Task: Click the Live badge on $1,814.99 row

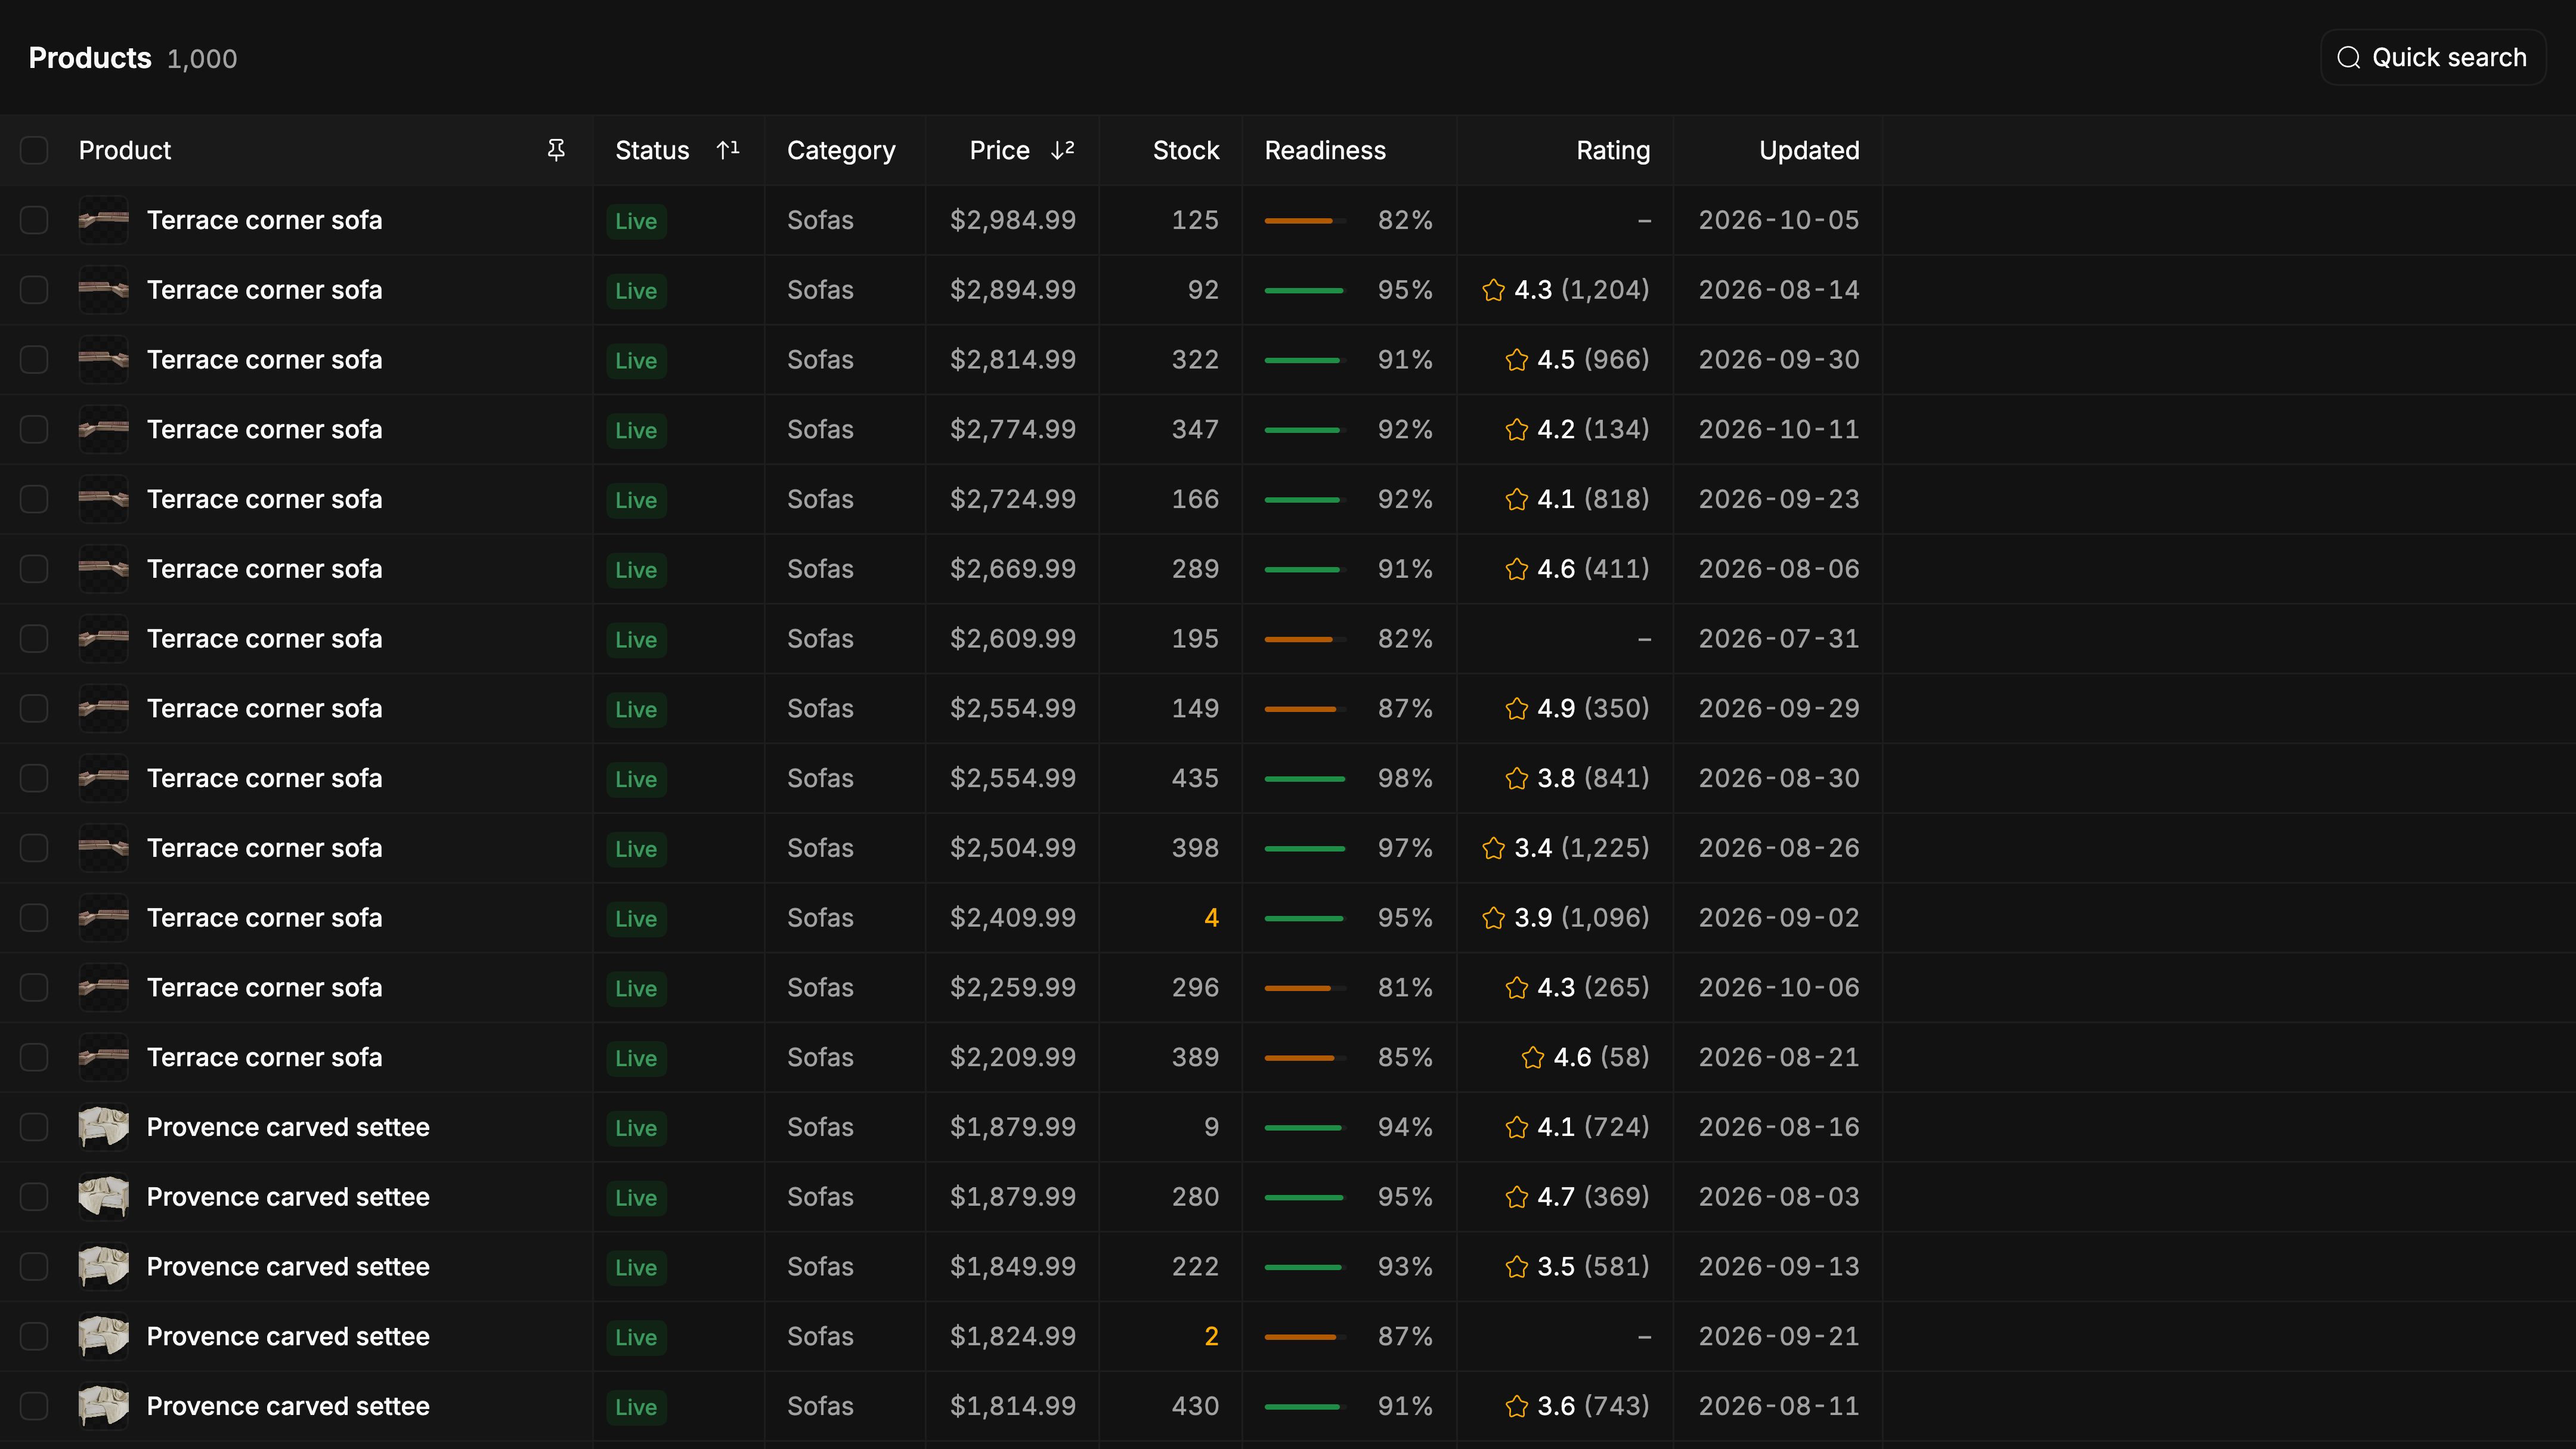Action: tap(636, 1407)
